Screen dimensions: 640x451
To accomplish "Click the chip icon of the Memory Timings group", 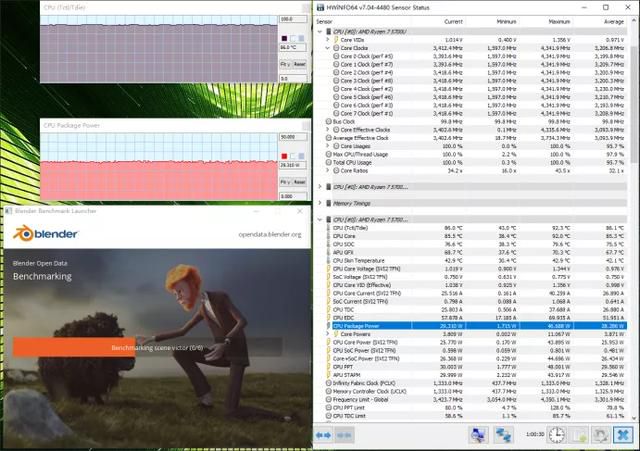I will coord(329,203).
